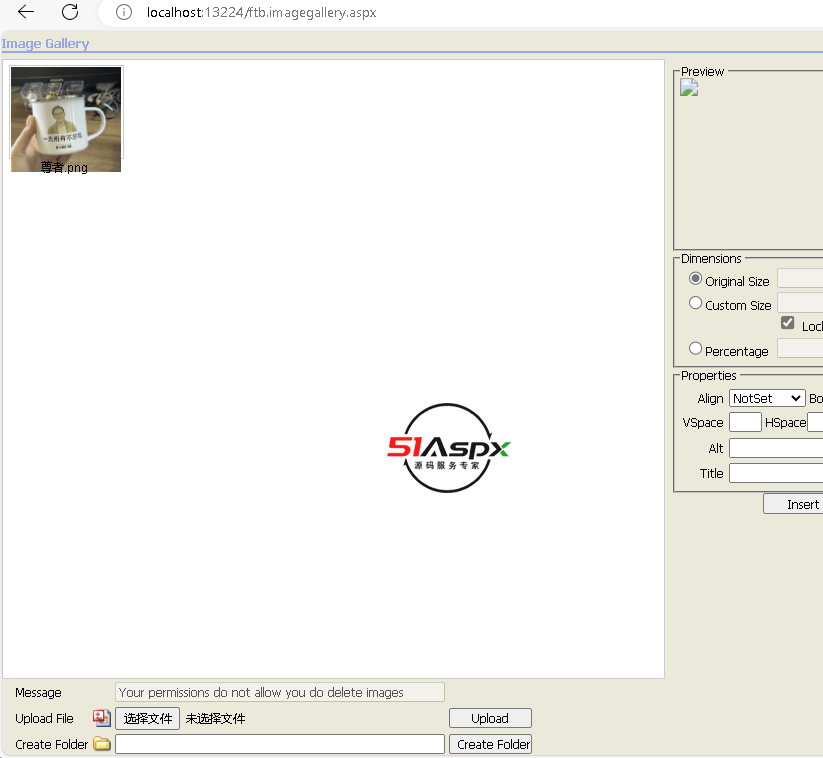Click the Percentage value field

[800, 348]
